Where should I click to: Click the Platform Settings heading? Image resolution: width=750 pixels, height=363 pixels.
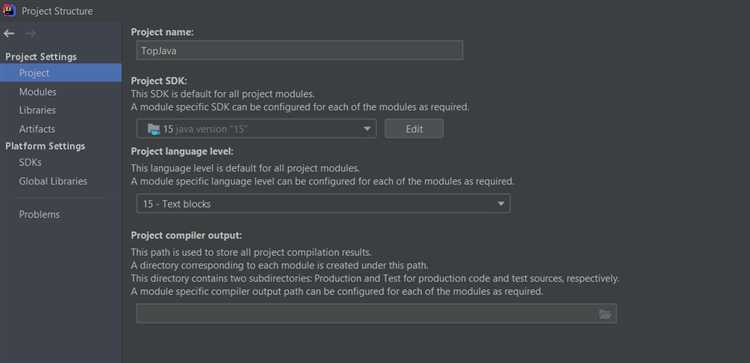click(x=45, y=146)
